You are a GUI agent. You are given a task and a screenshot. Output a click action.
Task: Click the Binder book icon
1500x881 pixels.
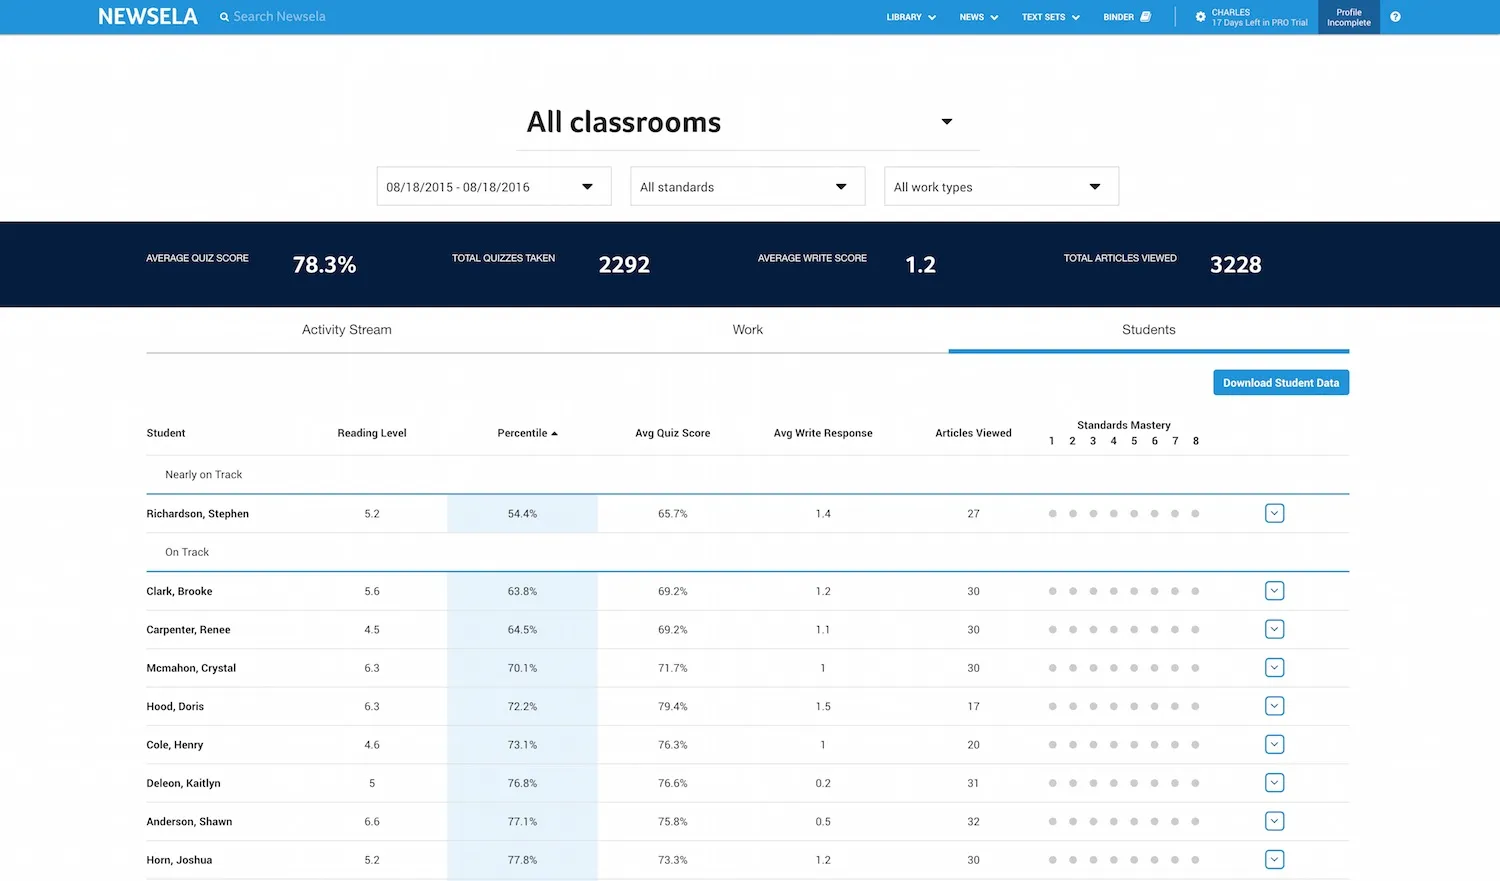tap(1146, 17)
